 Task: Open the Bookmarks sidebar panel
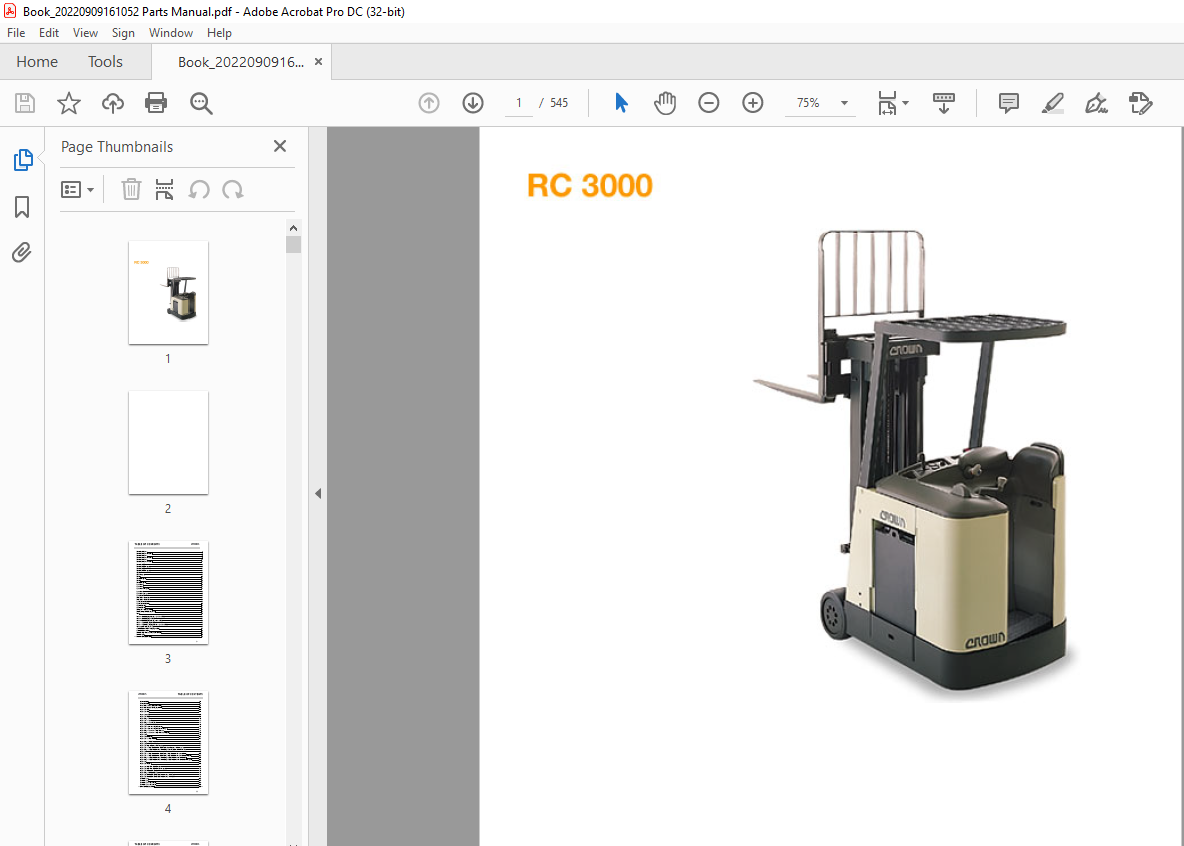[22, 206]
